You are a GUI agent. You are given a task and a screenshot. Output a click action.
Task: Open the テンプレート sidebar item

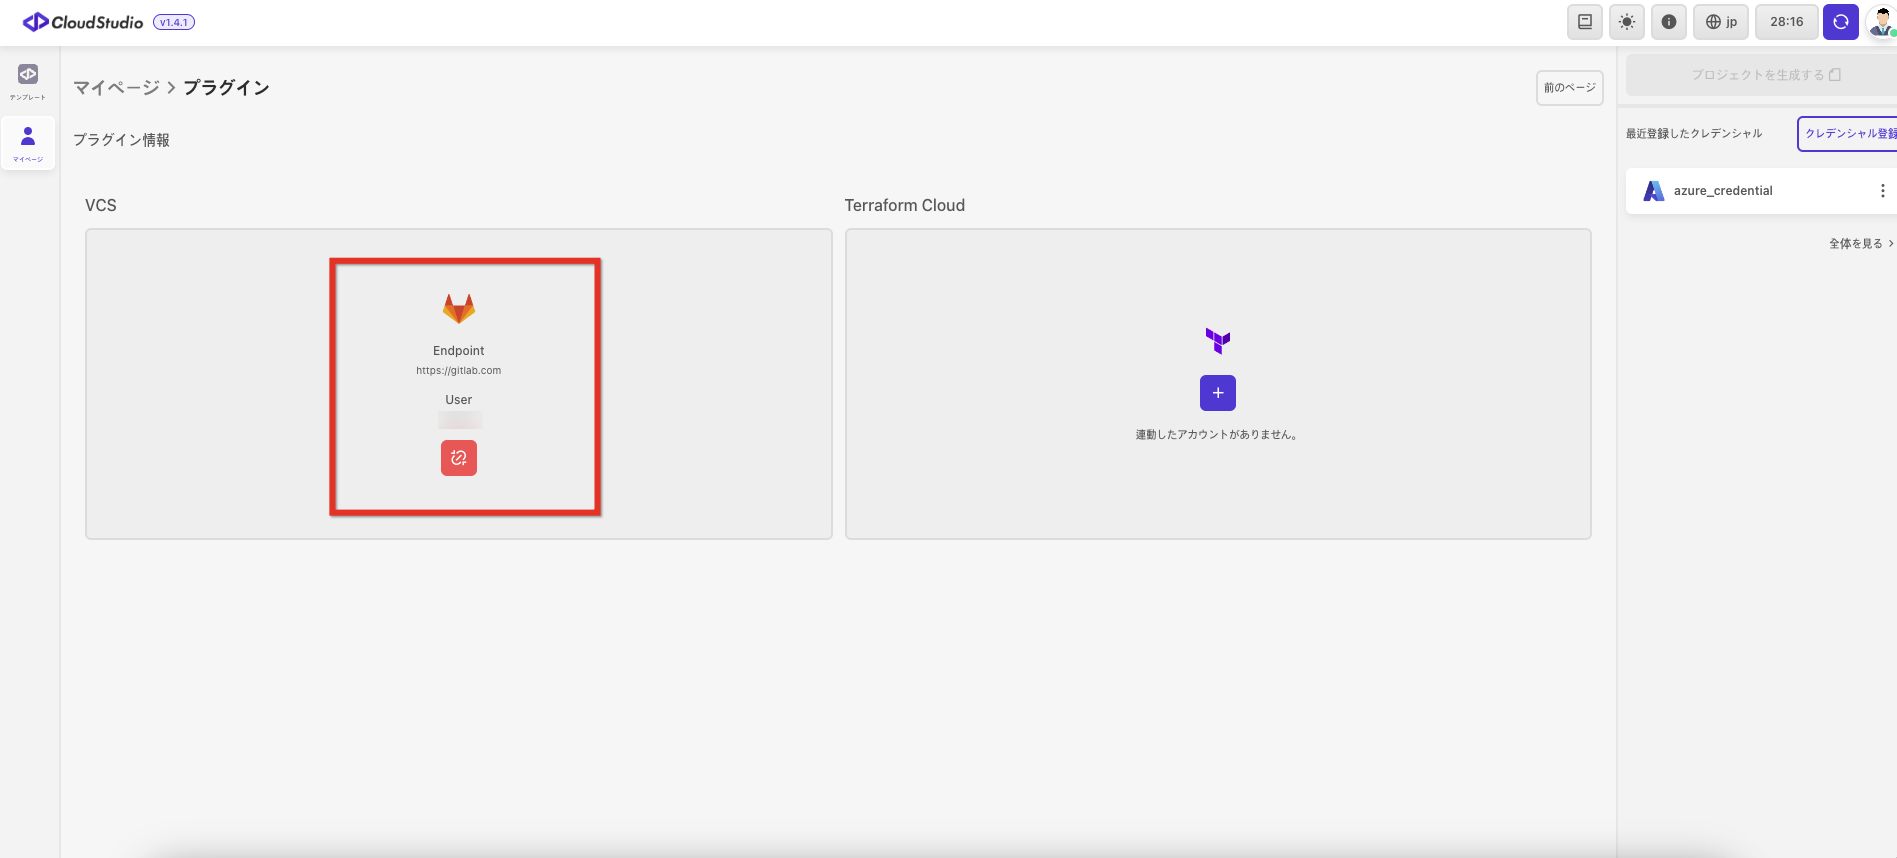(28, 81)
